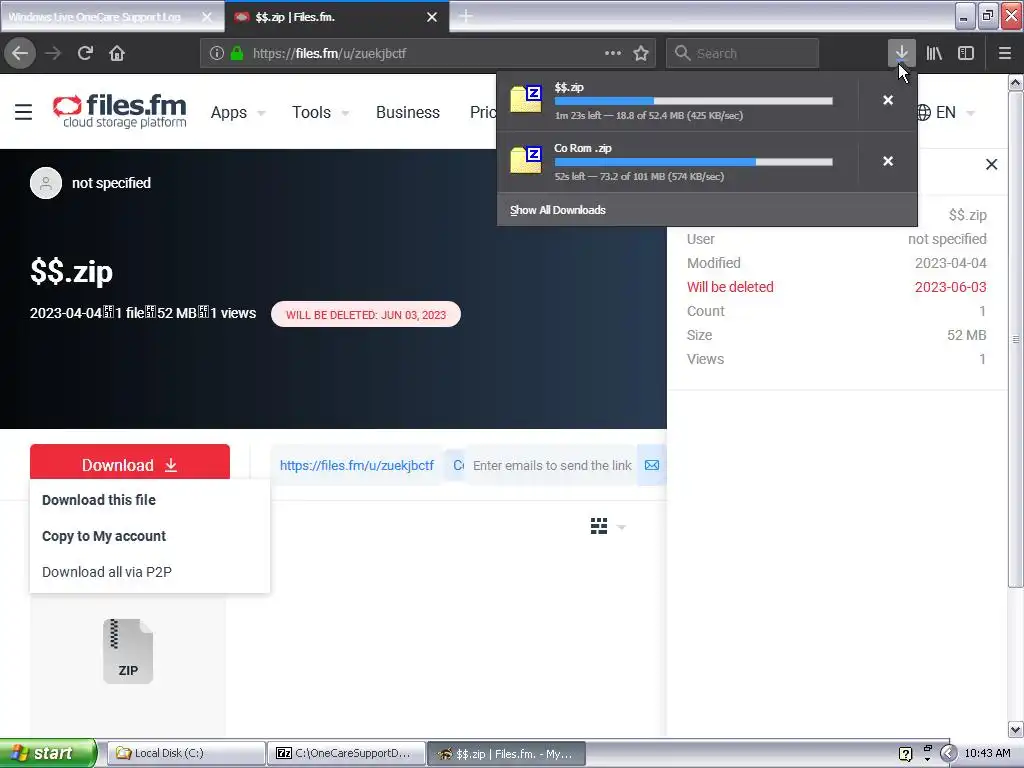
Task: Reload the page with the refresh icon
Action: (85, 53)
